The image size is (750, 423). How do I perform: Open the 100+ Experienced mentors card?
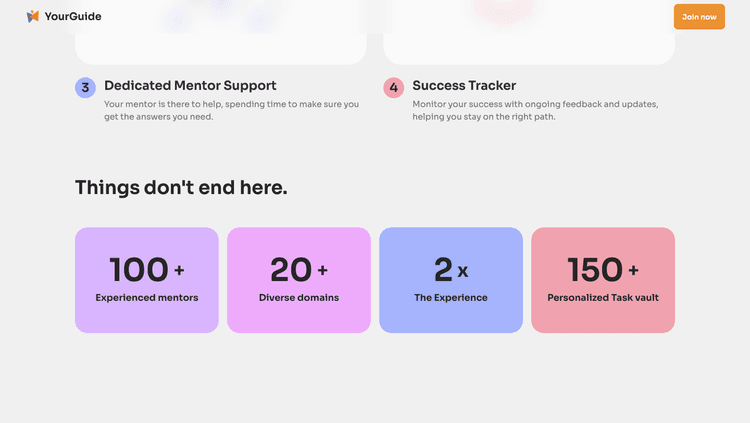coord(147,280)
